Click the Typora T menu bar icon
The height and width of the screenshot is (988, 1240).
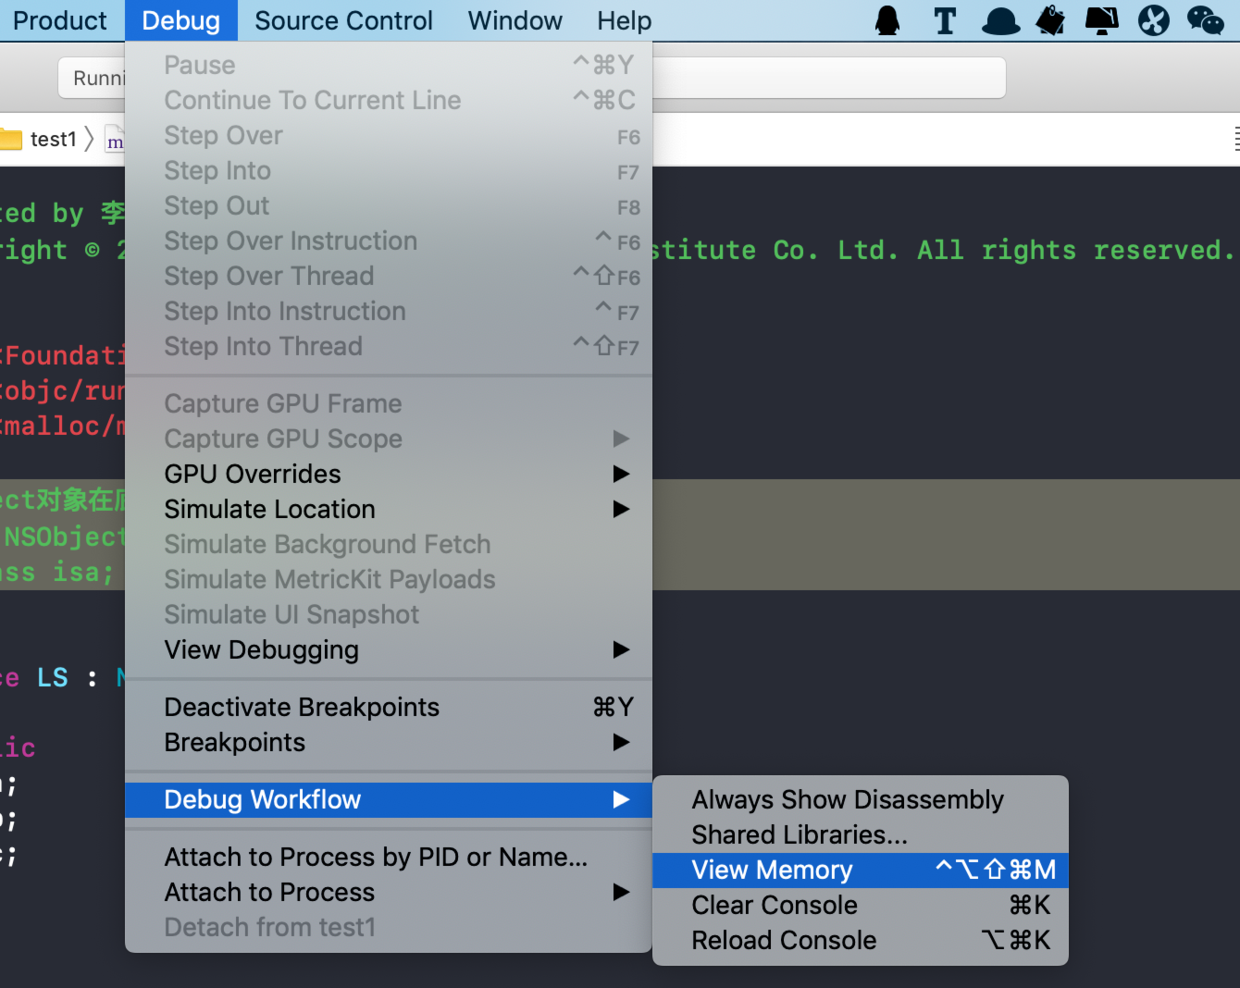pos(944,20)
